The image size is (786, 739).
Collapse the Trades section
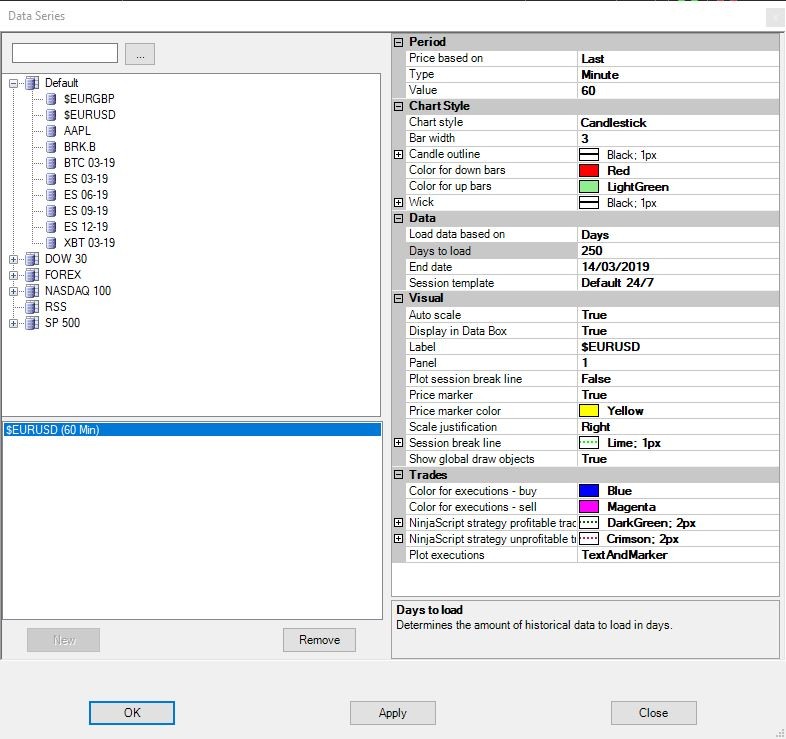coord(399,475)
